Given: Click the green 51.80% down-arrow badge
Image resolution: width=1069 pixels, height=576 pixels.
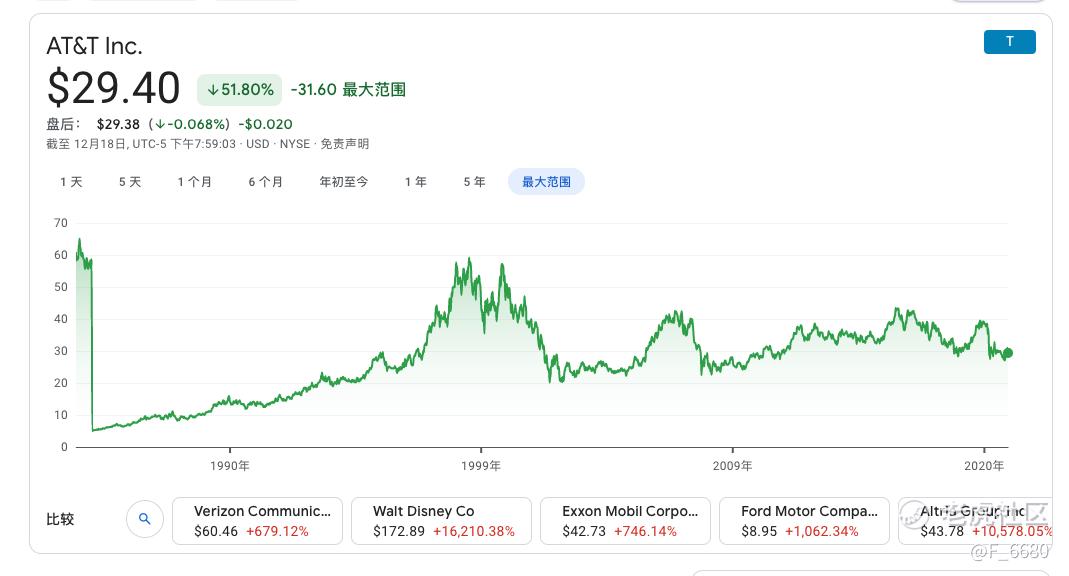Looking at the screenshot, I should click(x=240, y=89).
